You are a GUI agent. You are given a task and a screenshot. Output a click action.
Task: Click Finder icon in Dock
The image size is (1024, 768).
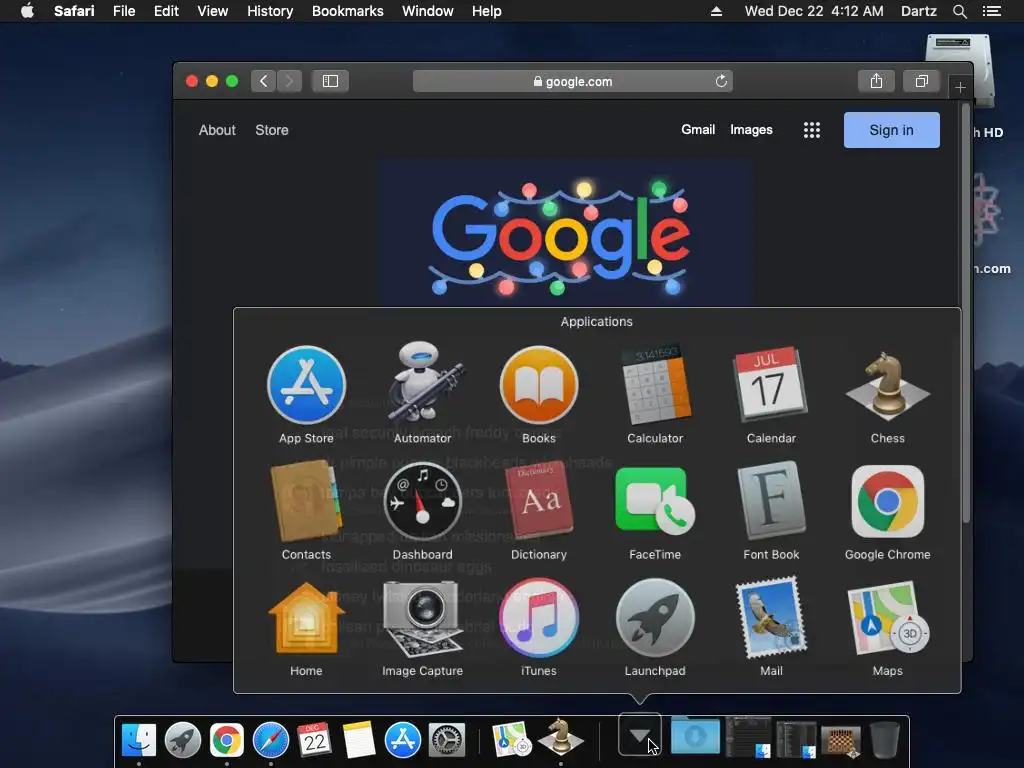click(x=138, y=740)
